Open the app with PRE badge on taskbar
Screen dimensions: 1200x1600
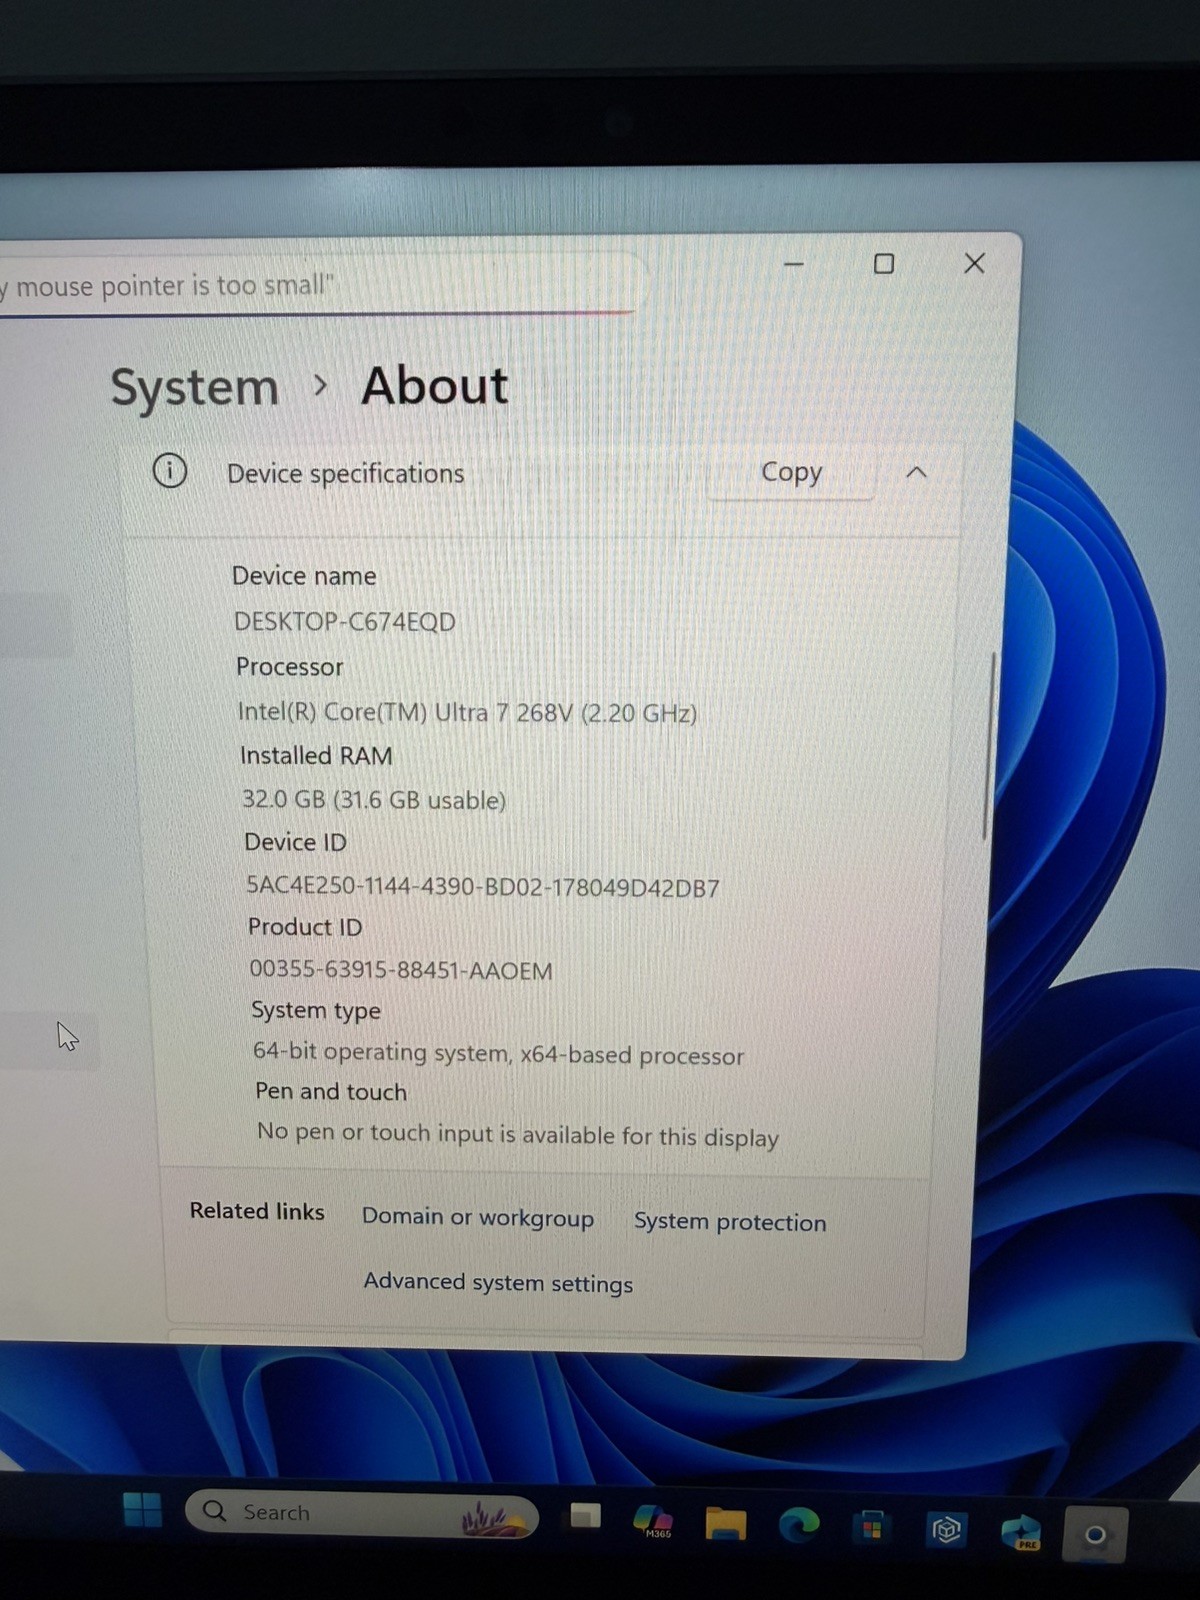point(1021,1532)
